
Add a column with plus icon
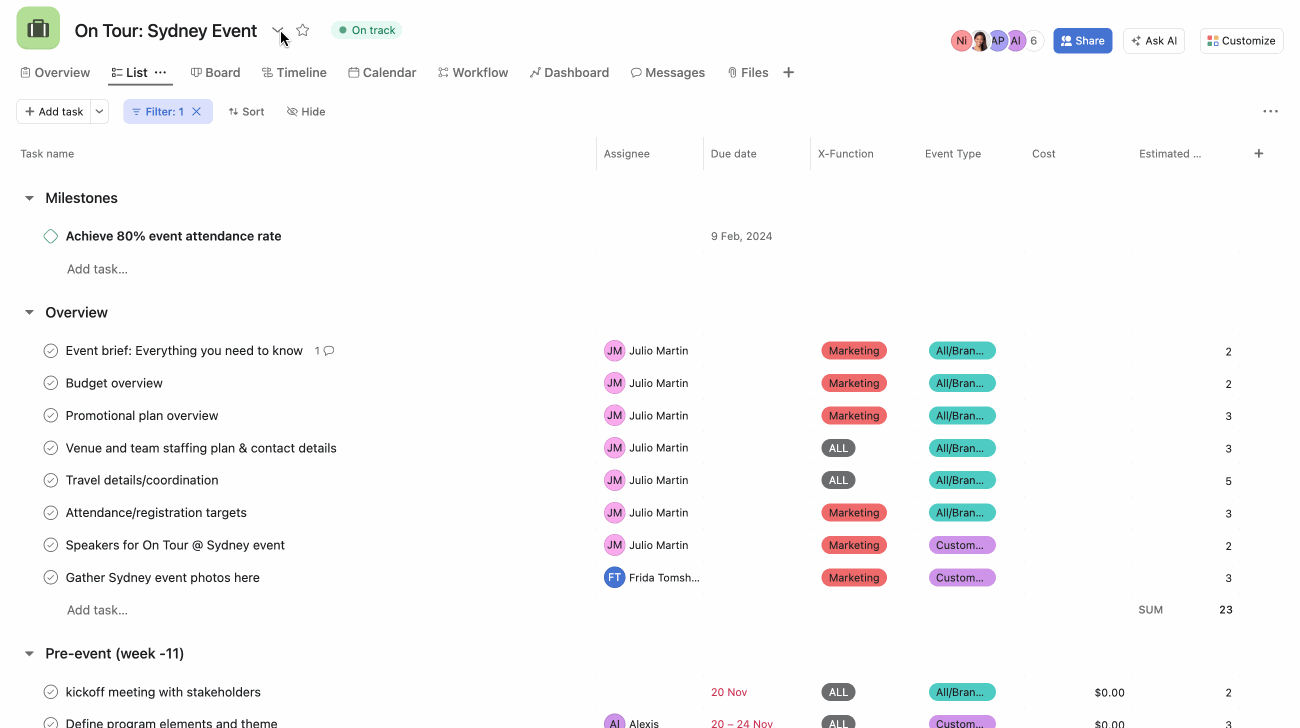pyautogui.click(x=1258, y=153)
